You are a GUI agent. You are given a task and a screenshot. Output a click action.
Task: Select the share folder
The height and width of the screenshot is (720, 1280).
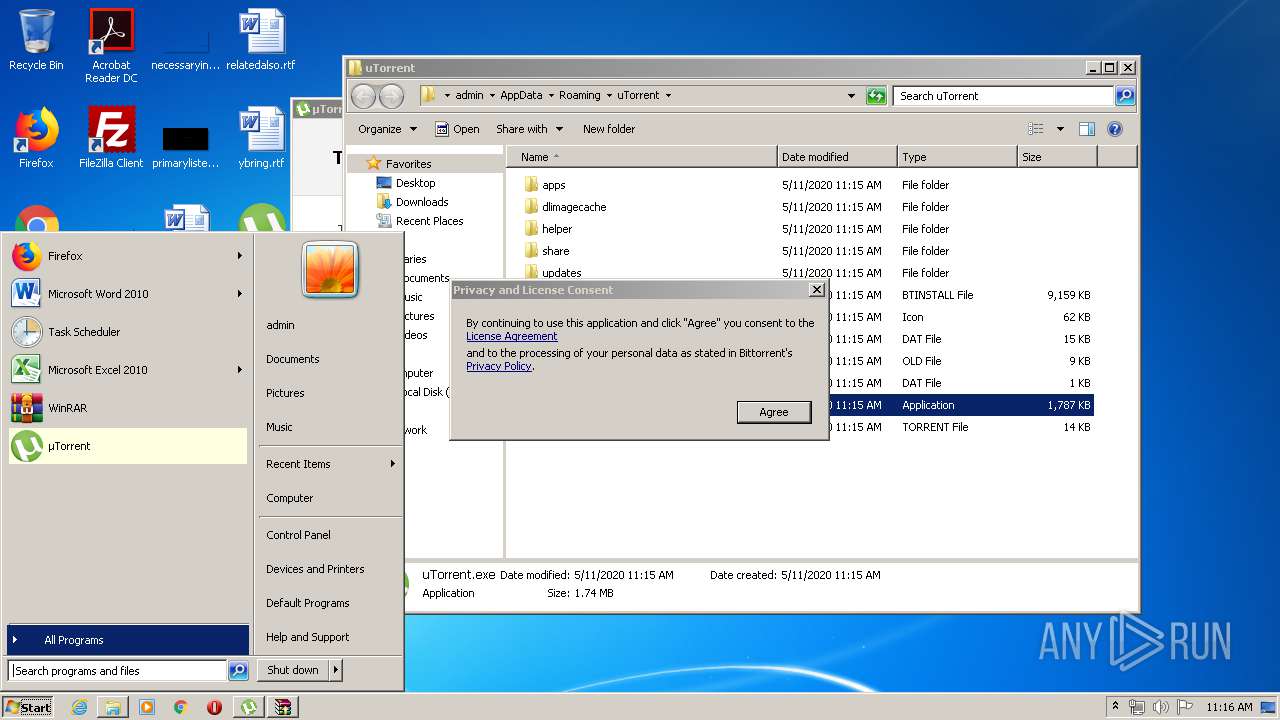(556, 251)
